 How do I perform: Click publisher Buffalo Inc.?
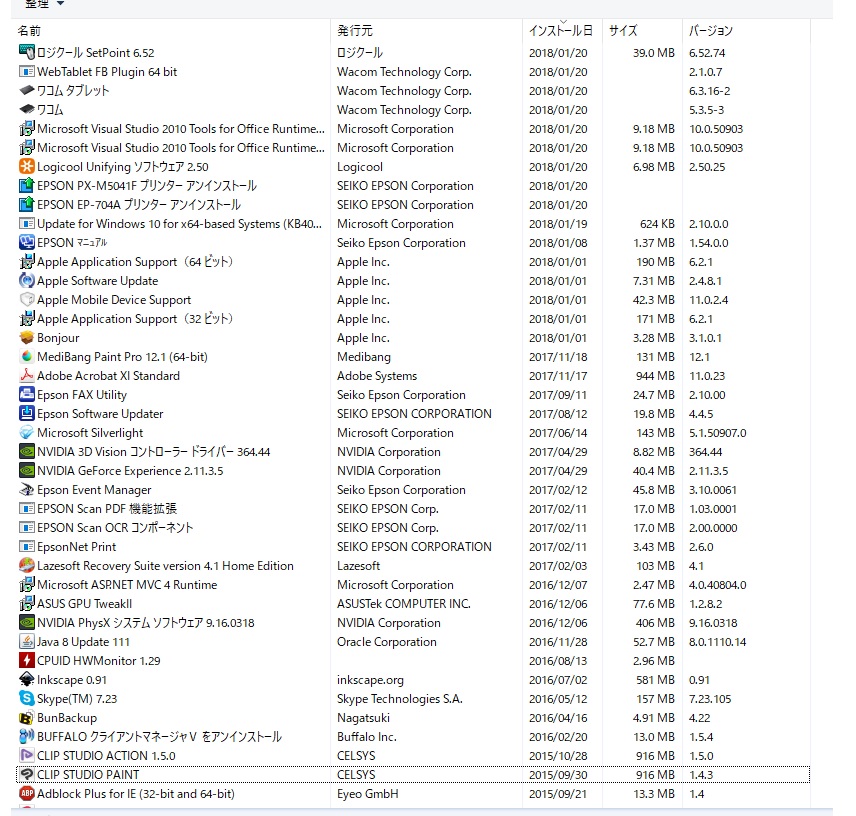[x=367, y=737]
